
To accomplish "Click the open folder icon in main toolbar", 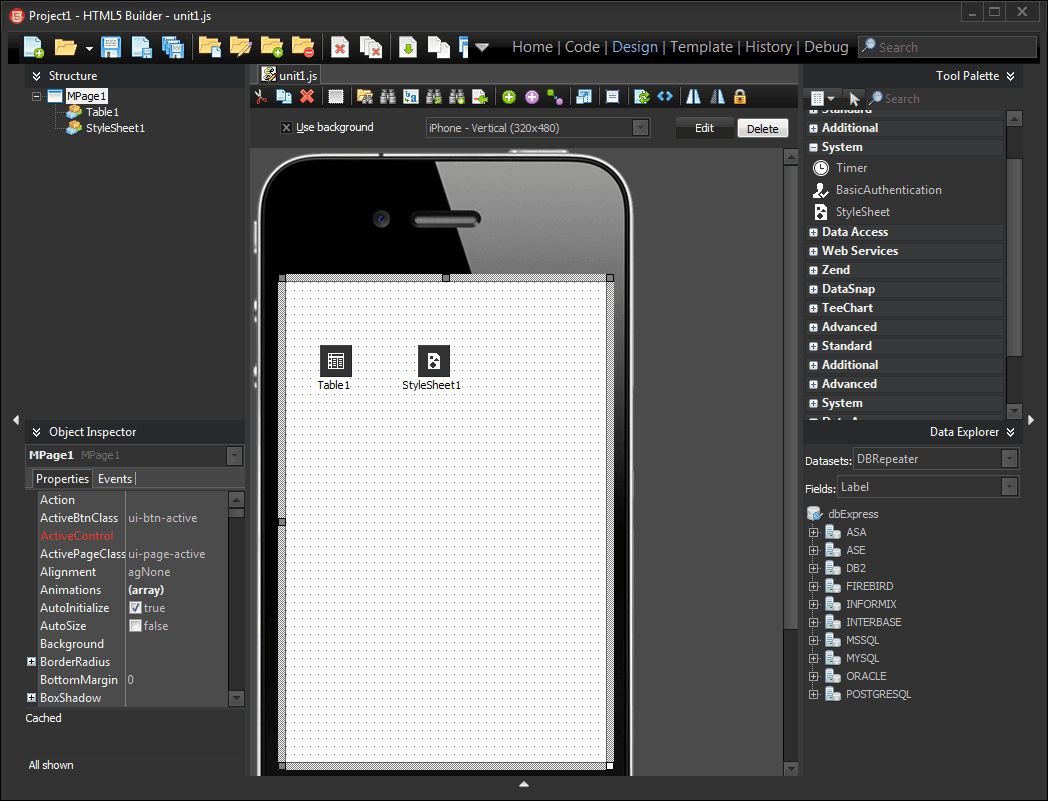I will pos(66,47).
